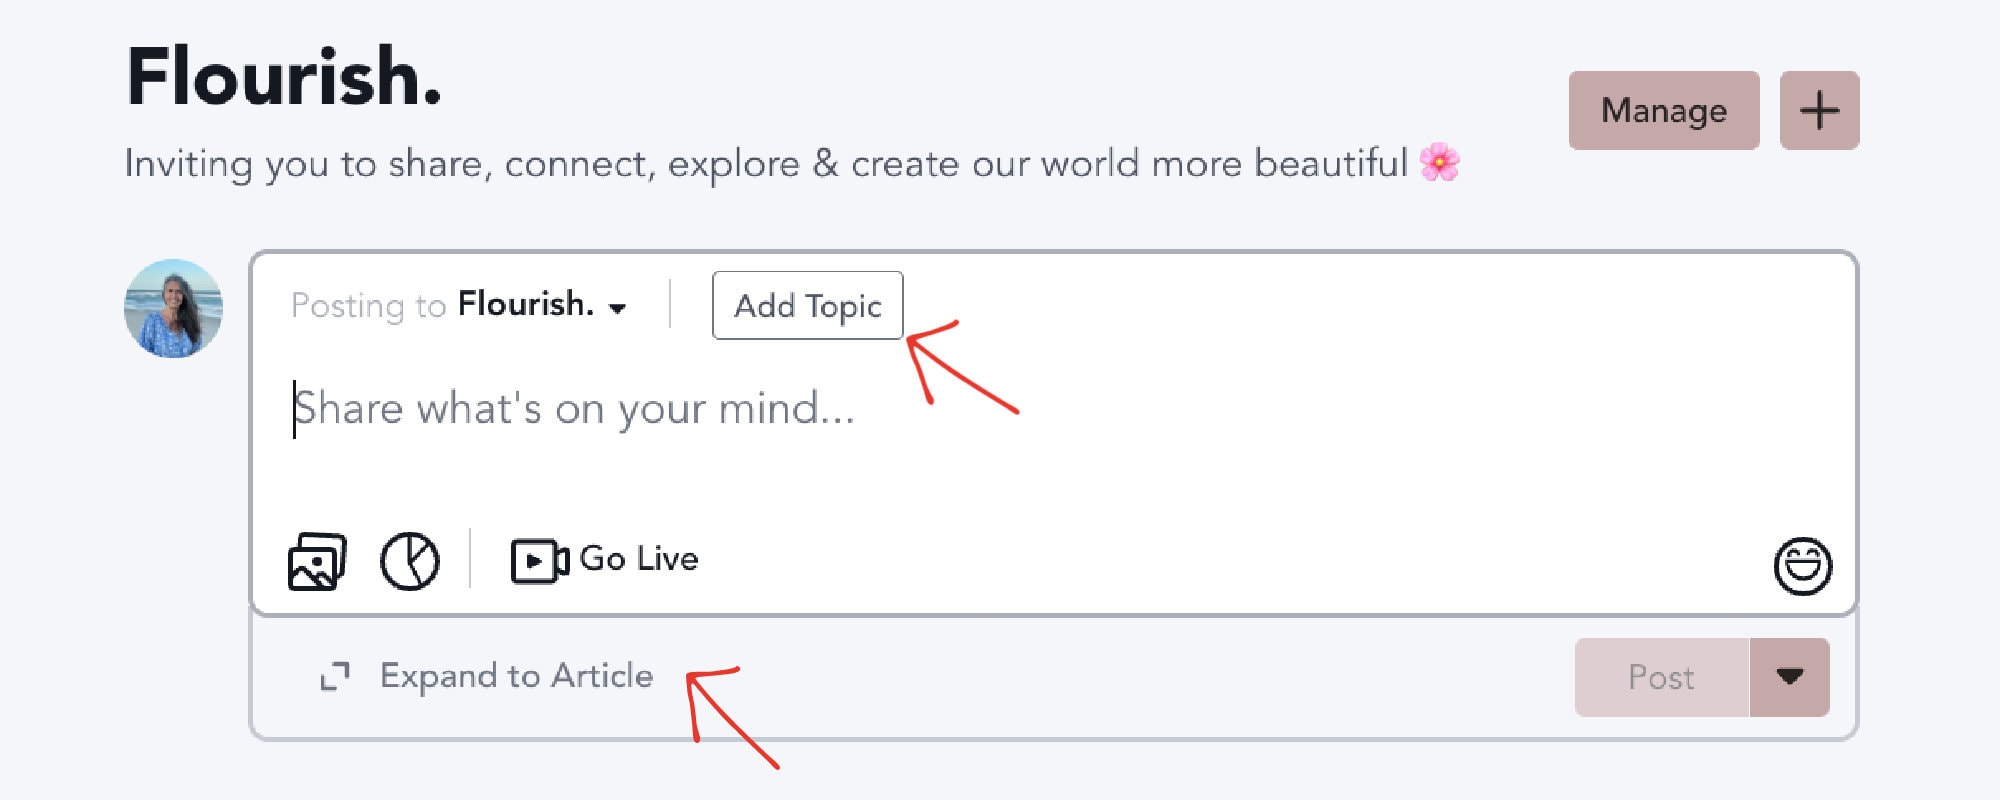
Task: Open the emoji picker smiley icon
Action: tap(1802, 566)
